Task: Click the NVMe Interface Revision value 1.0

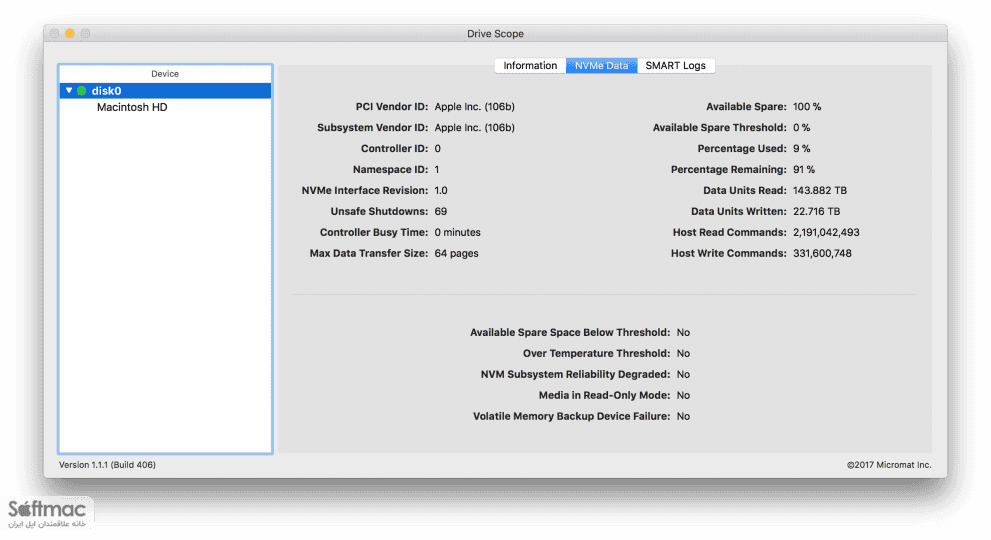Action: [x=441, y=190]
